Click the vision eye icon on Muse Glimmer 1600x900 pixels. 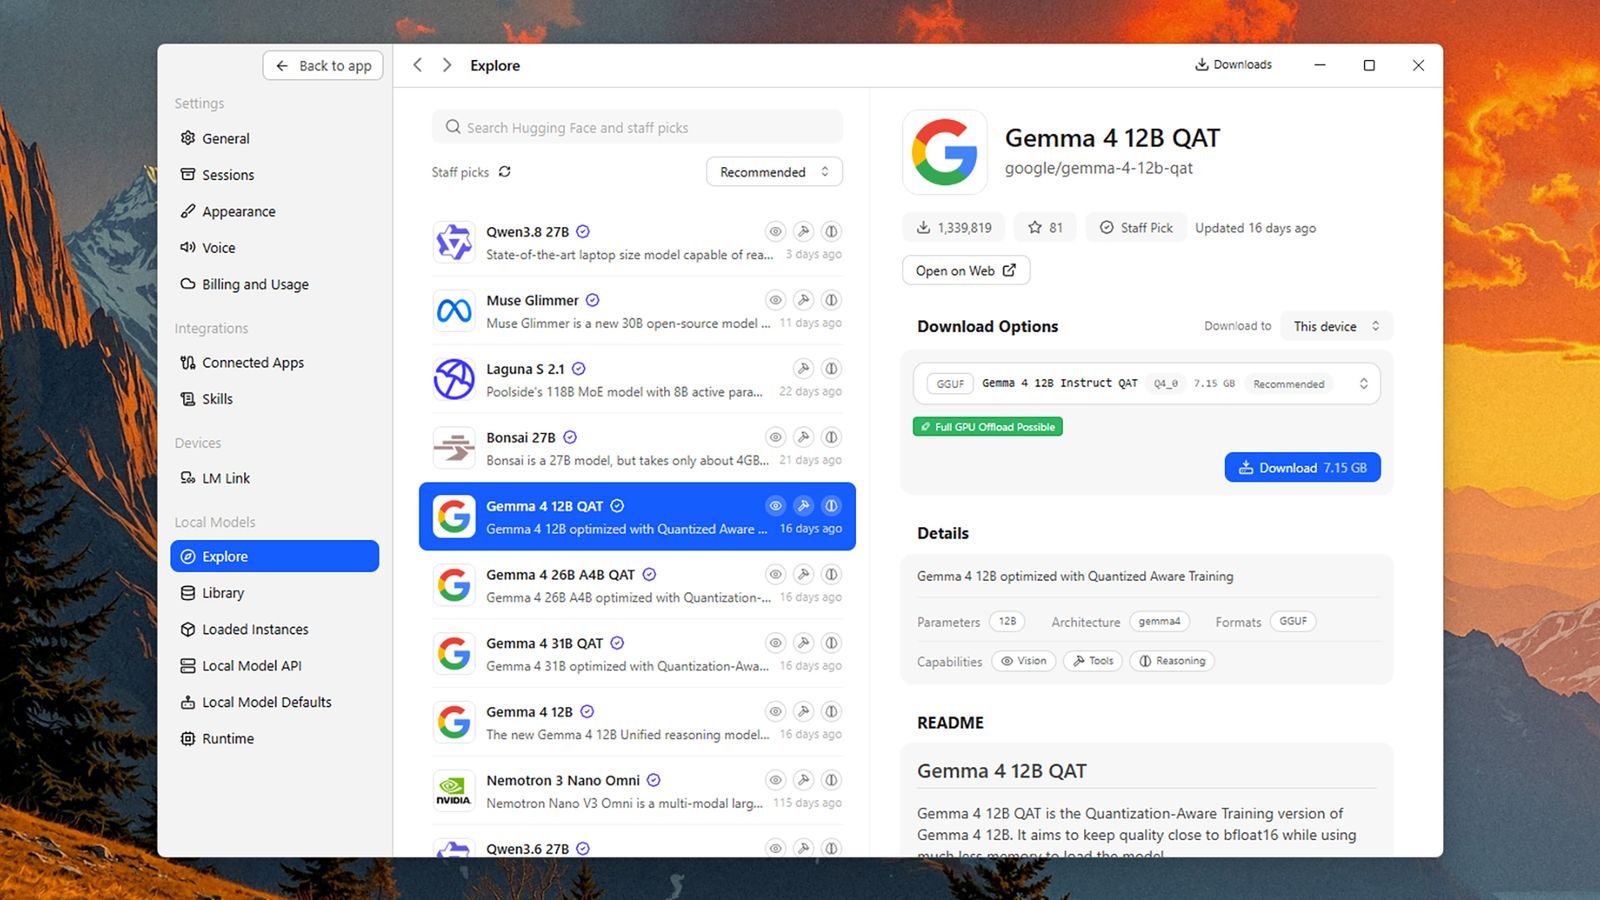(775, 300)
